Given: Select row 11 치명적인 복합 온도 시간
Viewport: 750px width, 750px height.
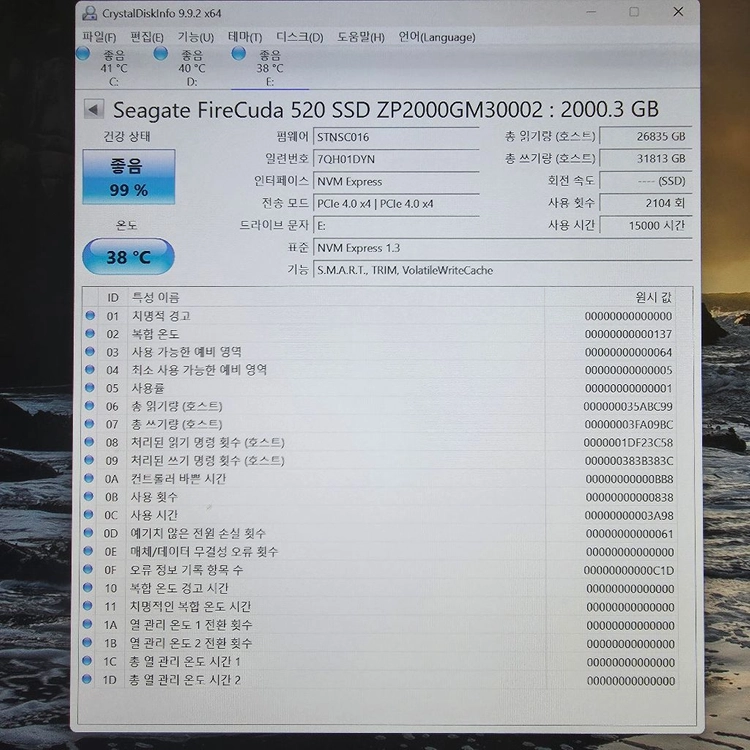Looking at the screenshot, I should pyautogui.click(x=381, y=607).
